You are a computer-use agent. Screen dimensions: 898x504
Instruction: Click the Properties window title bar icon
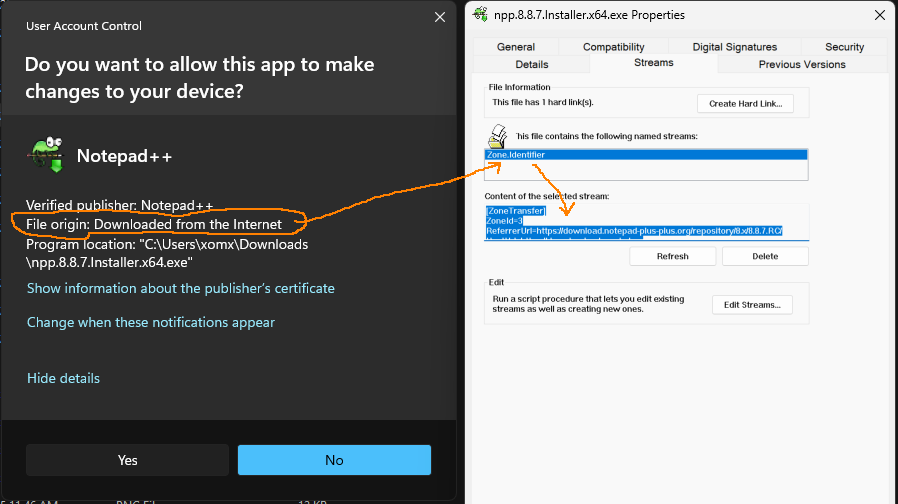coord(480,14)
